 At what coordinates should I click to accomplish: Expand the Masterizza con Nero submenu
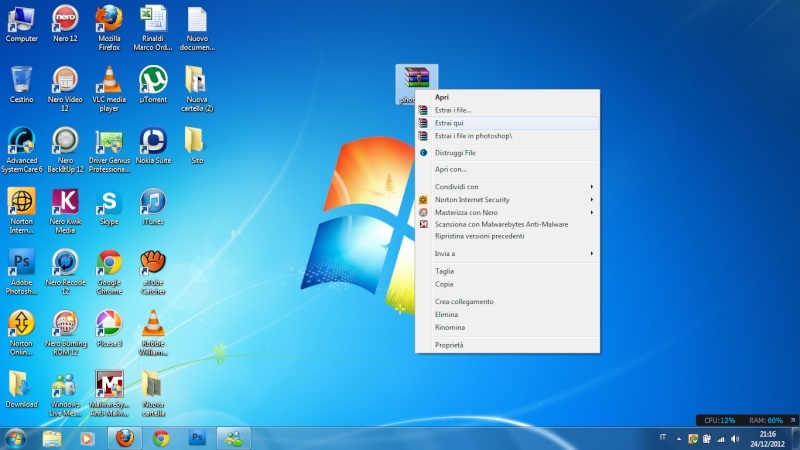[x=508, y=212]
